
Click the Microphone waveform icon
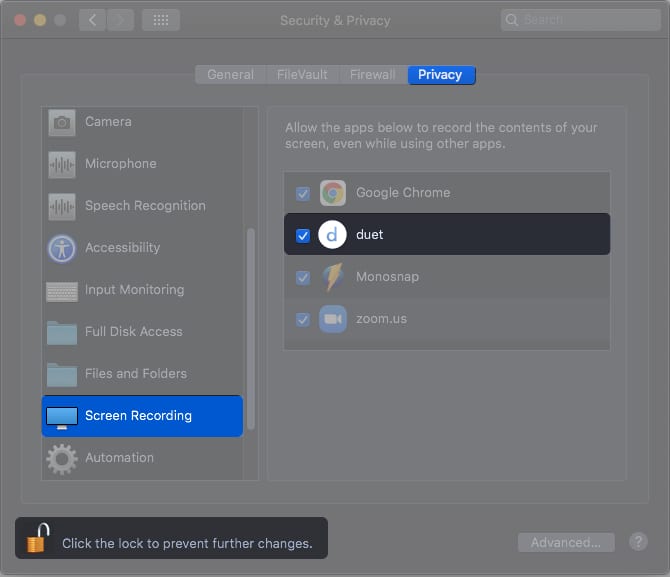point(62,165)
